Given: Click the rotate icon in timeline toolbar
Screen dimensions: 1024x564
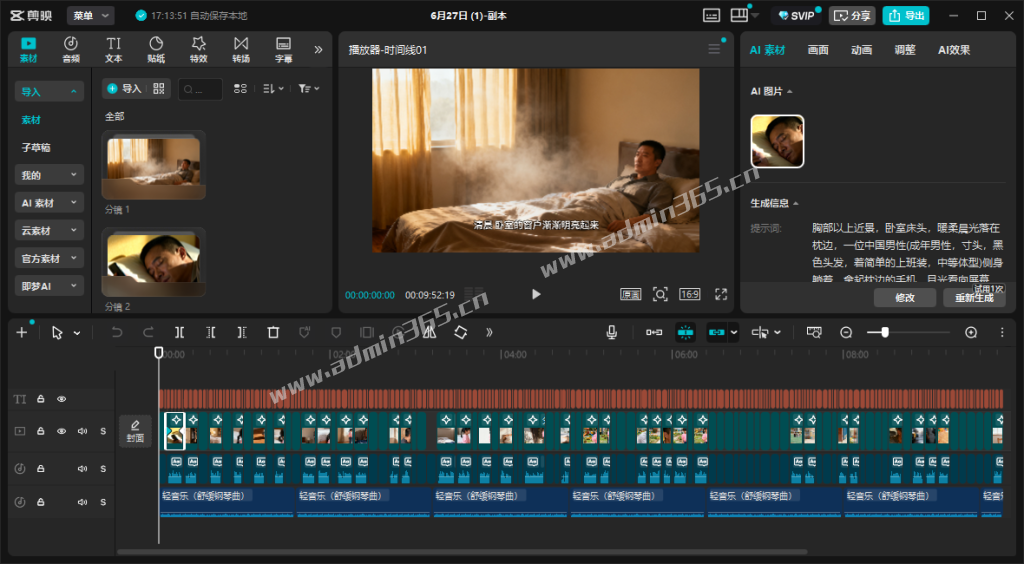Looking at the screenshot, I should (x=460, y=332).
